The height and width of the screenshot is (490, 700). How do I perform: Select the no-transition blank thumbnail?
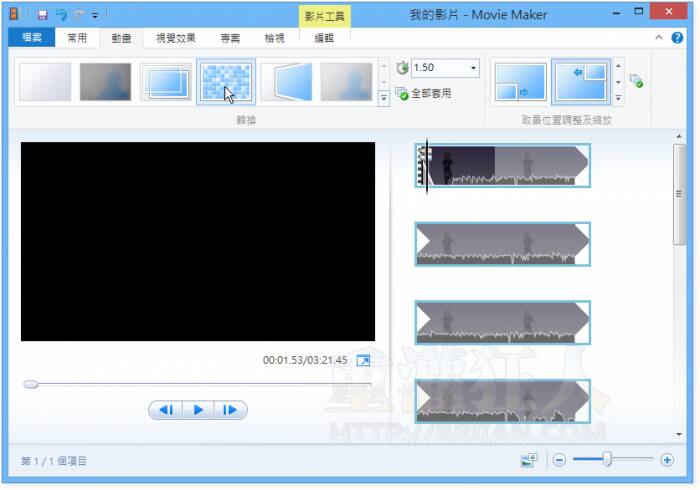point(45,82)
